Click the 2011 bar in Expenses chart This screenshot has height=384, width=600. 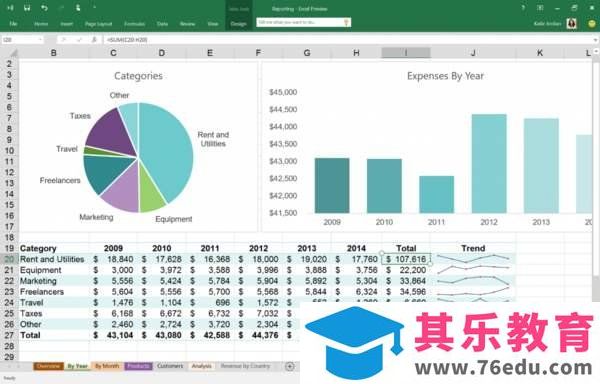tap(436, 195)
